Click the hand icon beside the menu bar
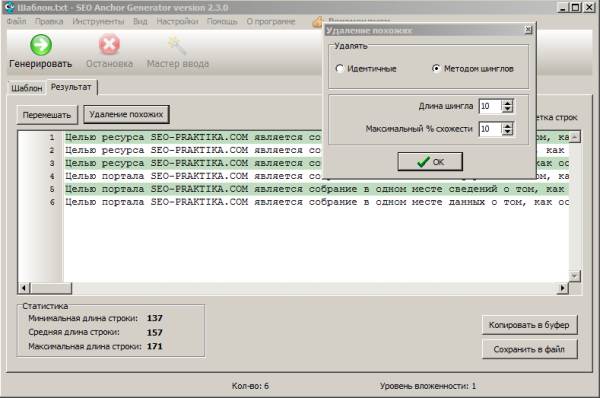The width and height of the screenshot is (600, 398). pyautogui.click(x=318, y=21)
